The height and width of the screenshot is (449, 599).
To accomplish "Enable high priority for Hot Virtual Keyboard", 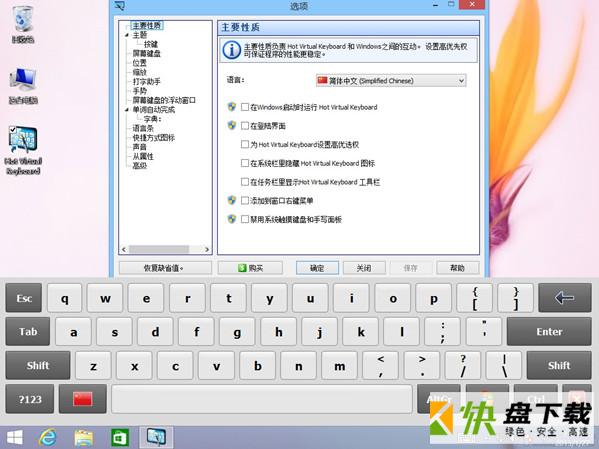I will pos(245,144).
